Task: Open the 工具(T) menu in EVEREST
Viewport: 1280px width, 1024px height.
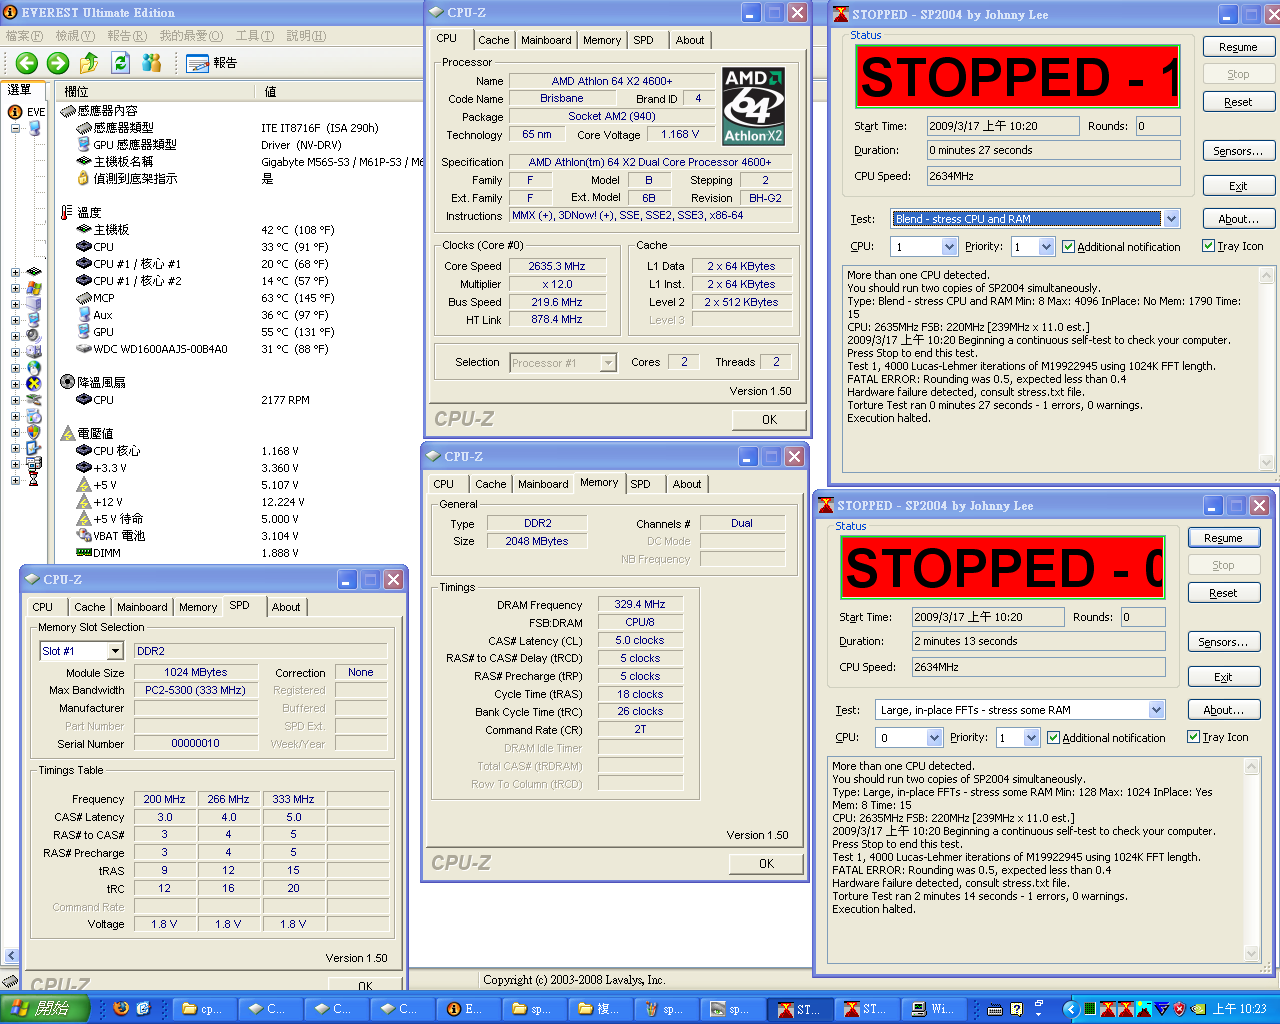Action: 254,35
